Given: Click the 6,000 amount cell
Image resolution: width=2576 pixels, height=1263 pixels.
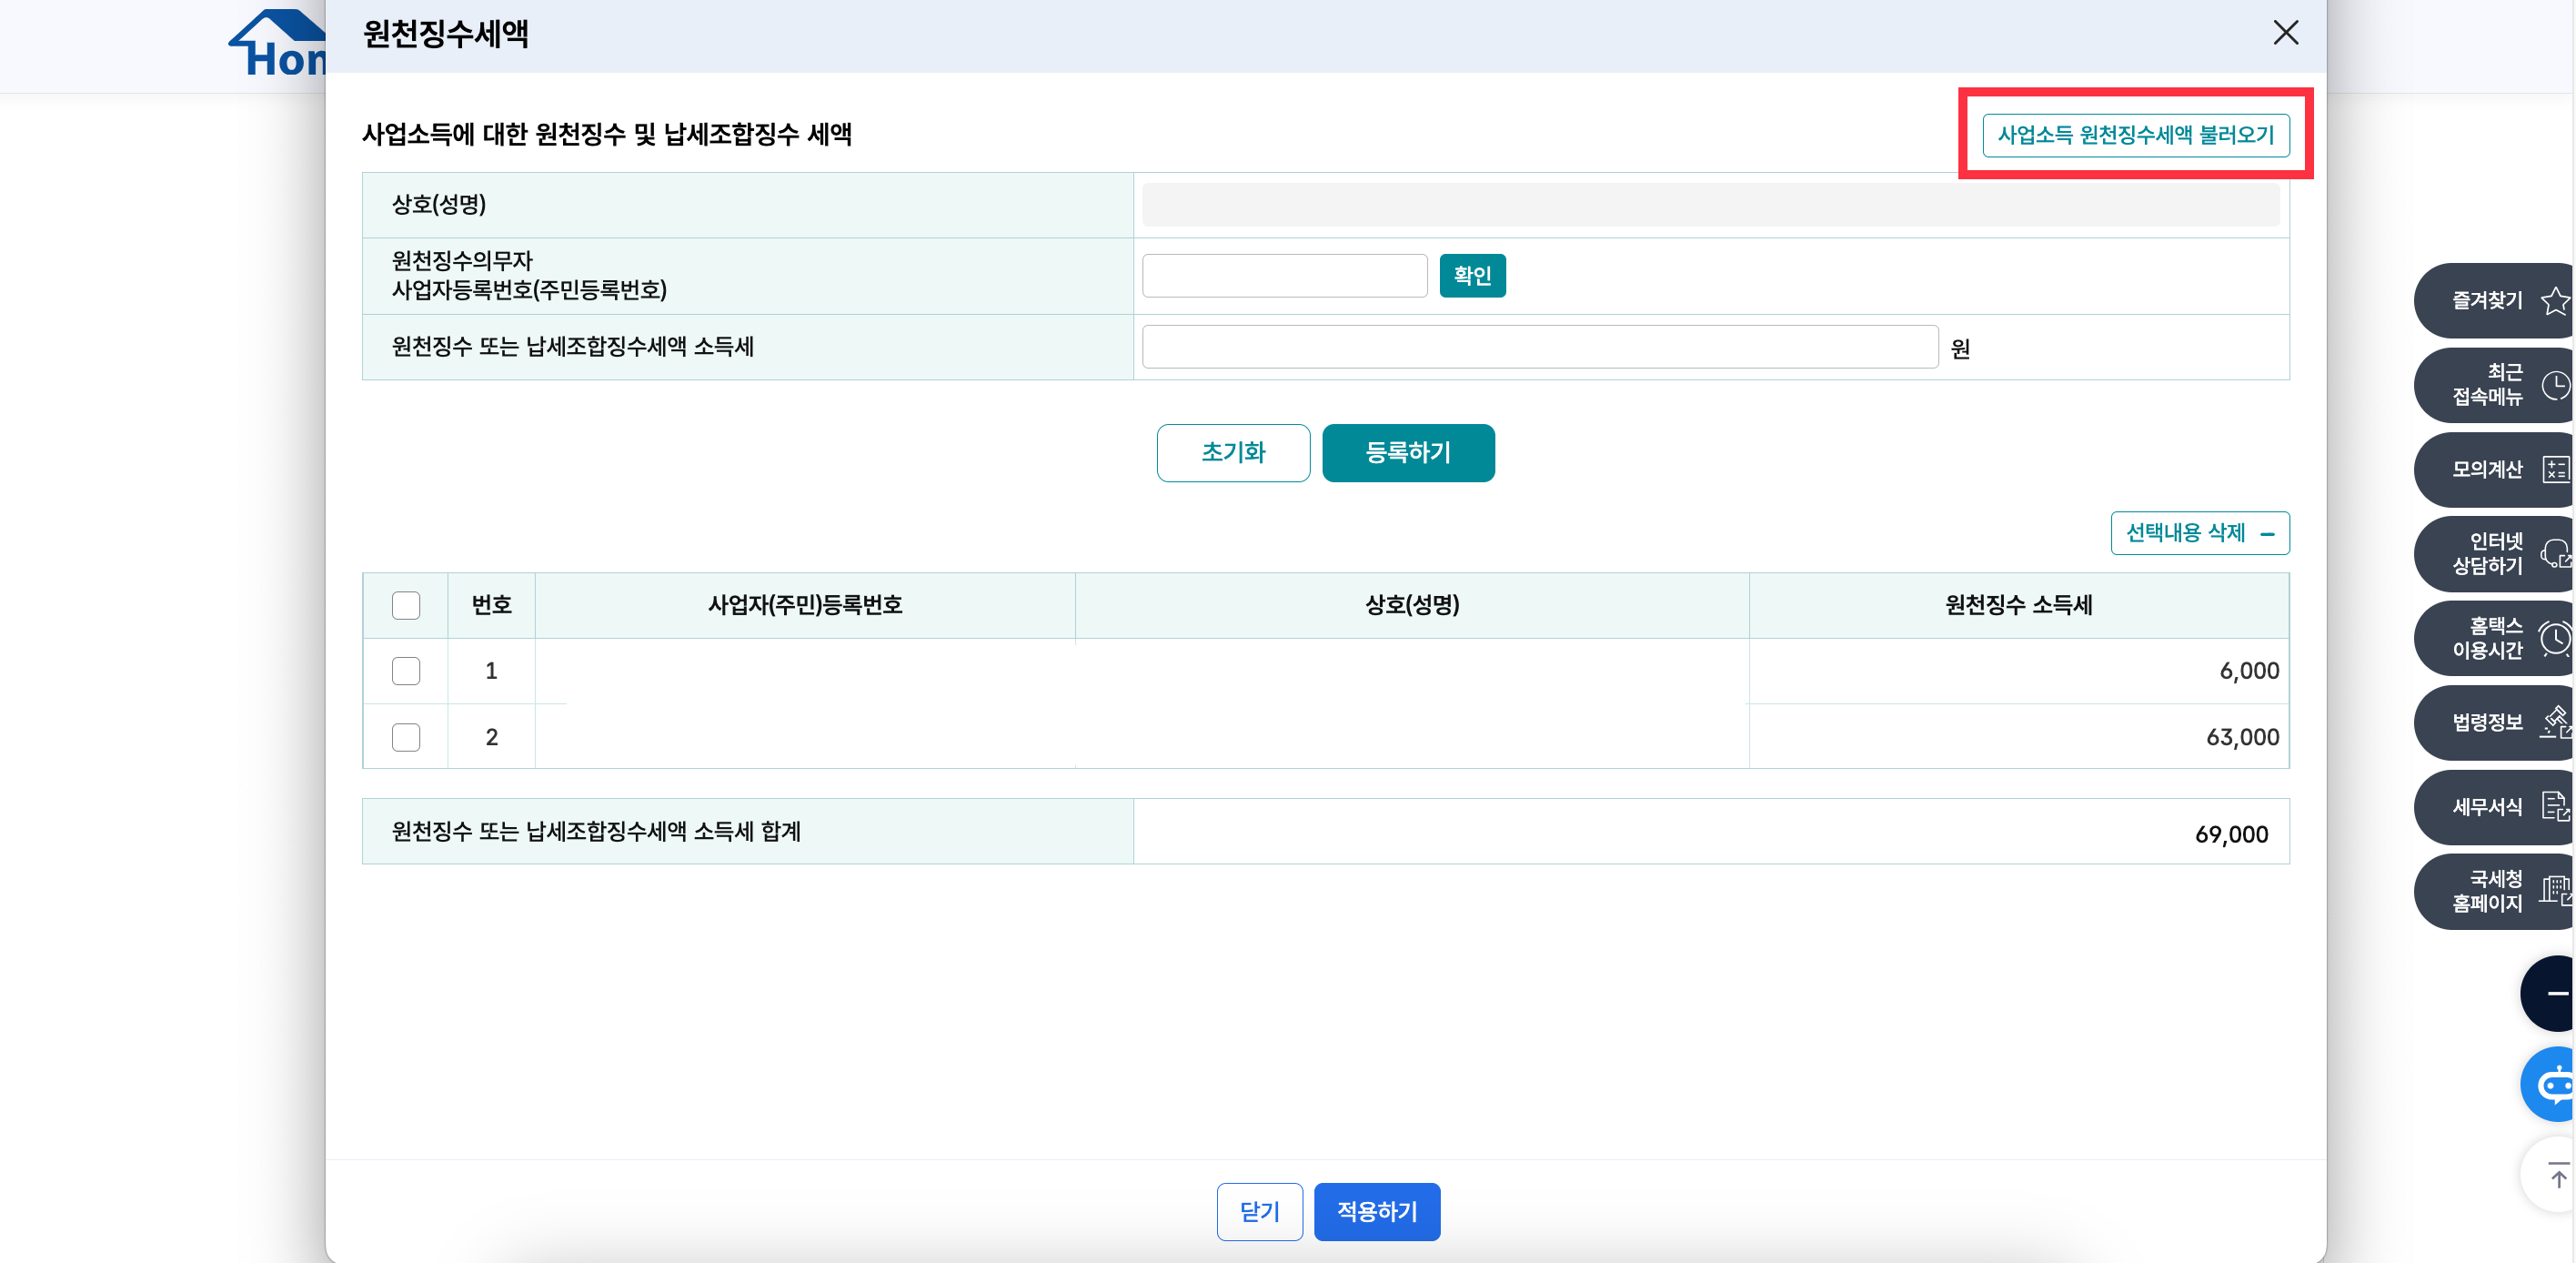Looking at the screenshot, I should click(2018, 671).
